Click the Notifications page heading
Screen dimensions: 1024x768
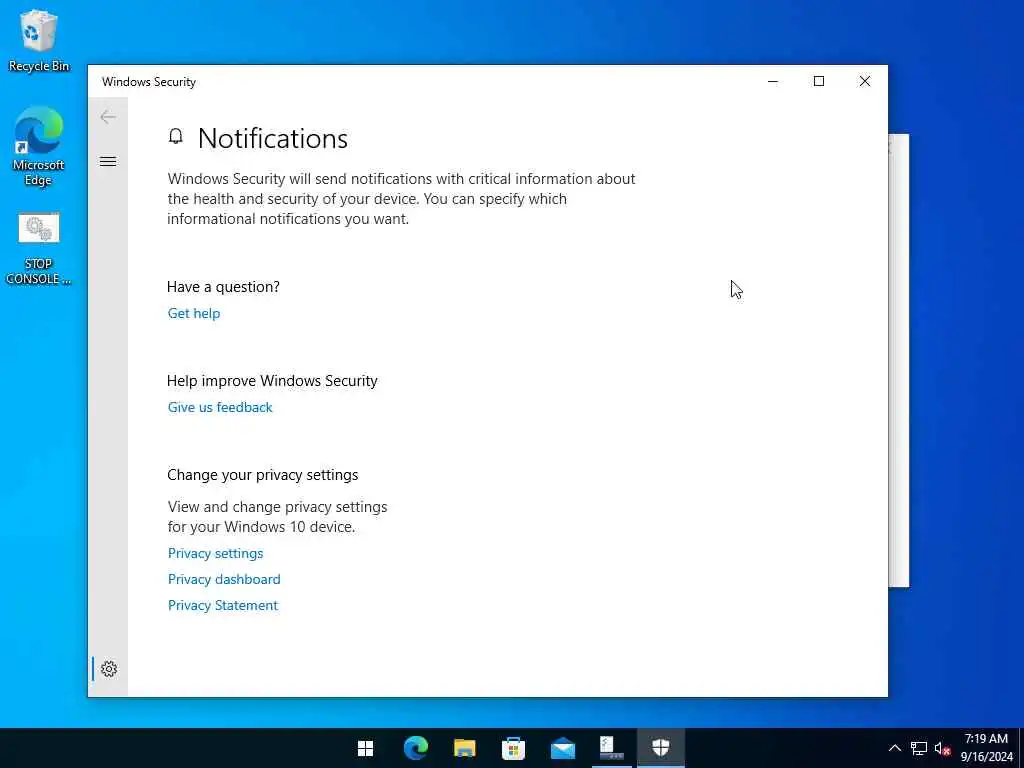(273, 138)
